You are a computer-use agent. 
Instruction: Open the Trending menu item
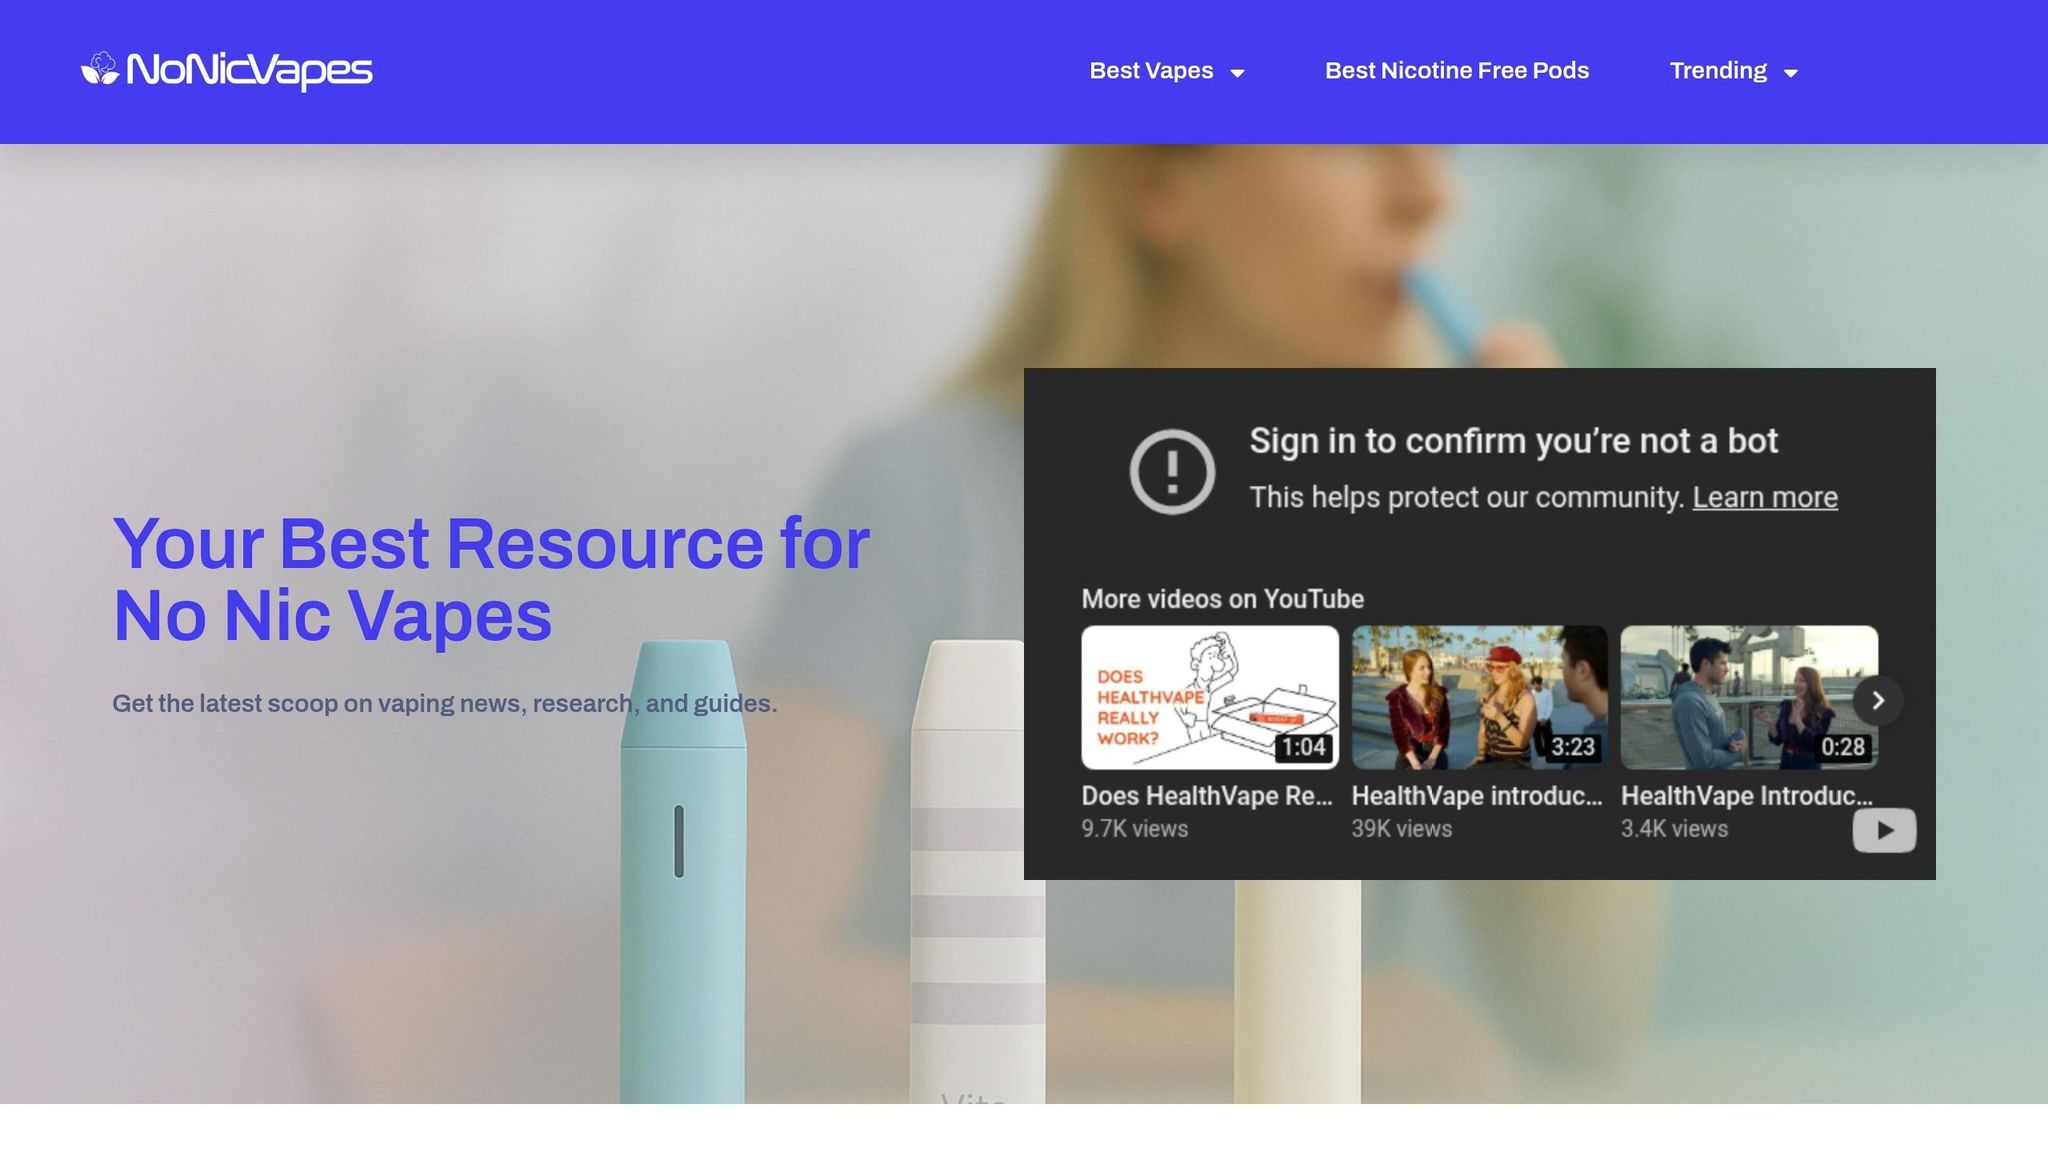pyautogui.click(x=1718, y=71)
